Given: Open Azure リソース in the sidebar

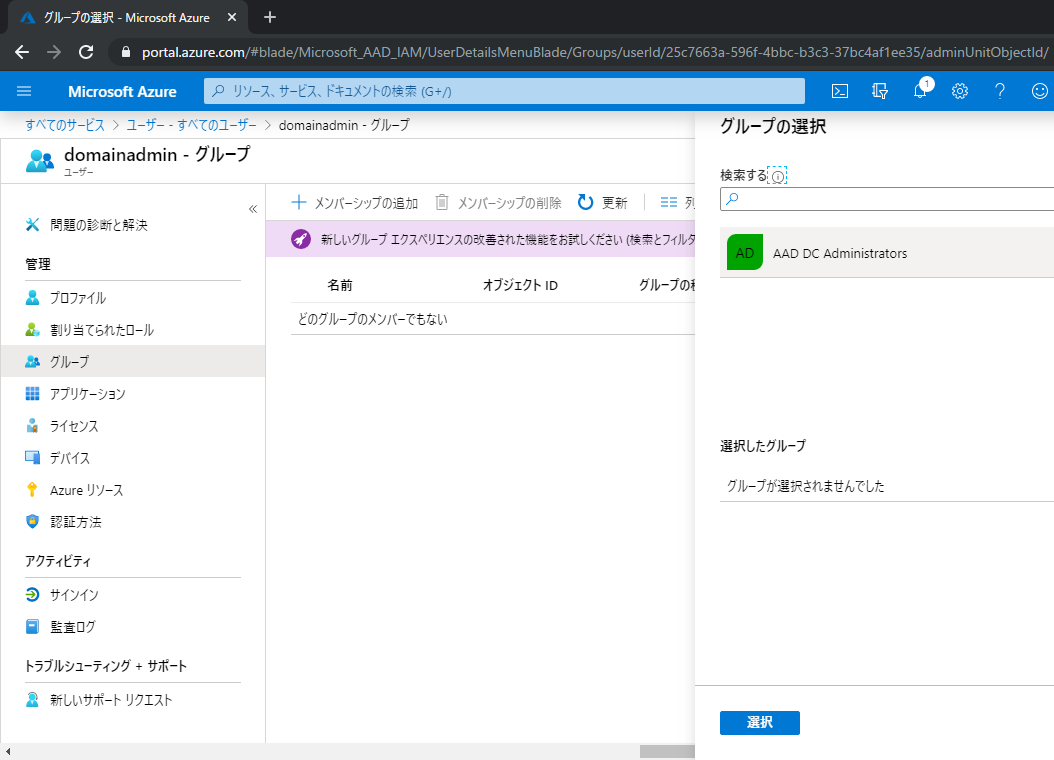Looking at the screenshot, I should [132, 490].
